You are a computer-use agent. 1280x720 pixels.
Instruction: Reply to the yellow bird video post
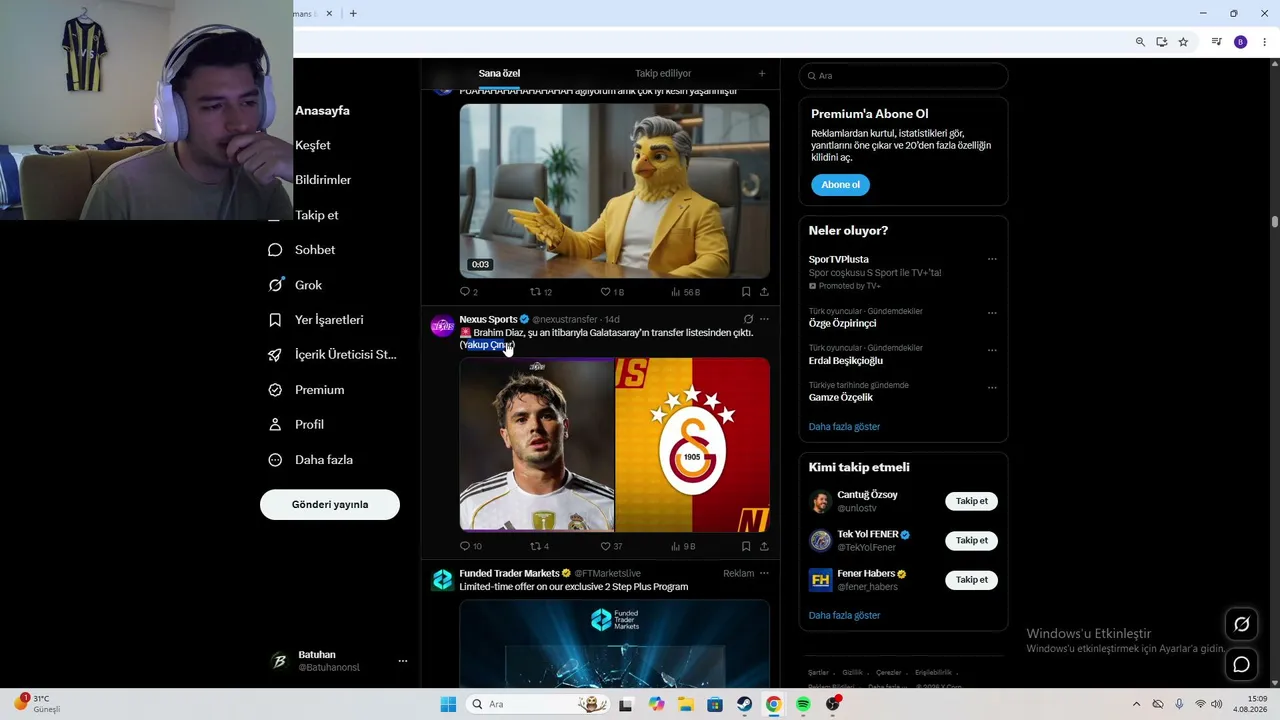click(464, 292)
